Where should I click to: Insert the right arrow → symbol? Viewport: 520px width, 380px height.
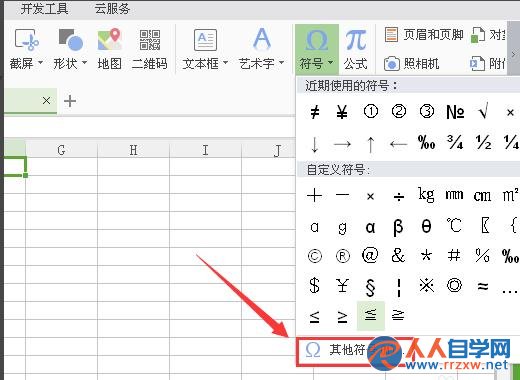[342, 144]
